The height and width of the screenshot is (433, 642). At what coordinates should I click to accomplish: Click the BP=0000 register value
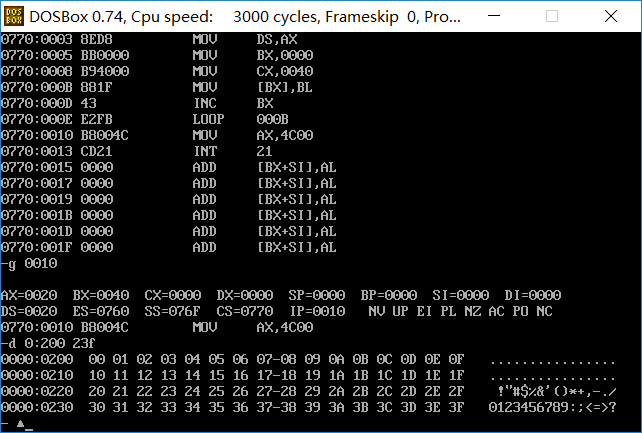389,295
